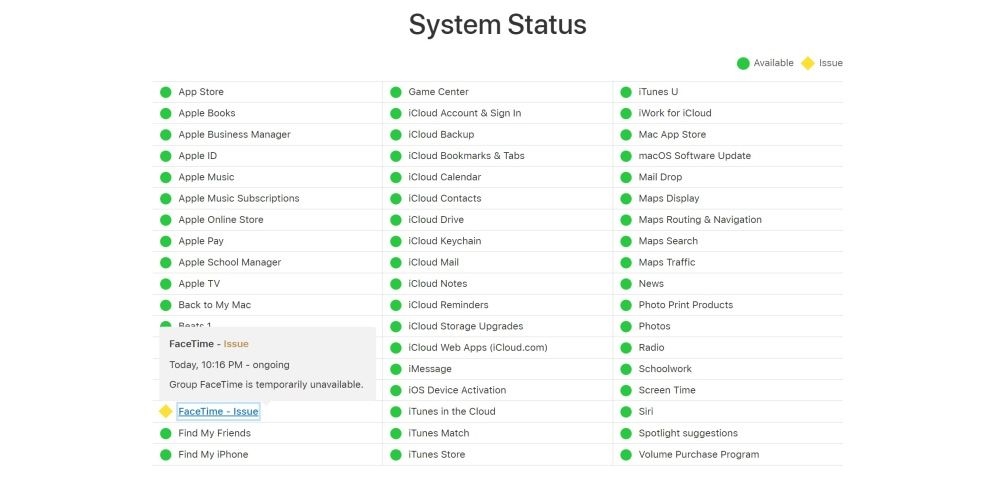
Task: Click the green dot beside Screen Time
Action: pyautogui.click(x=626, y=390)
